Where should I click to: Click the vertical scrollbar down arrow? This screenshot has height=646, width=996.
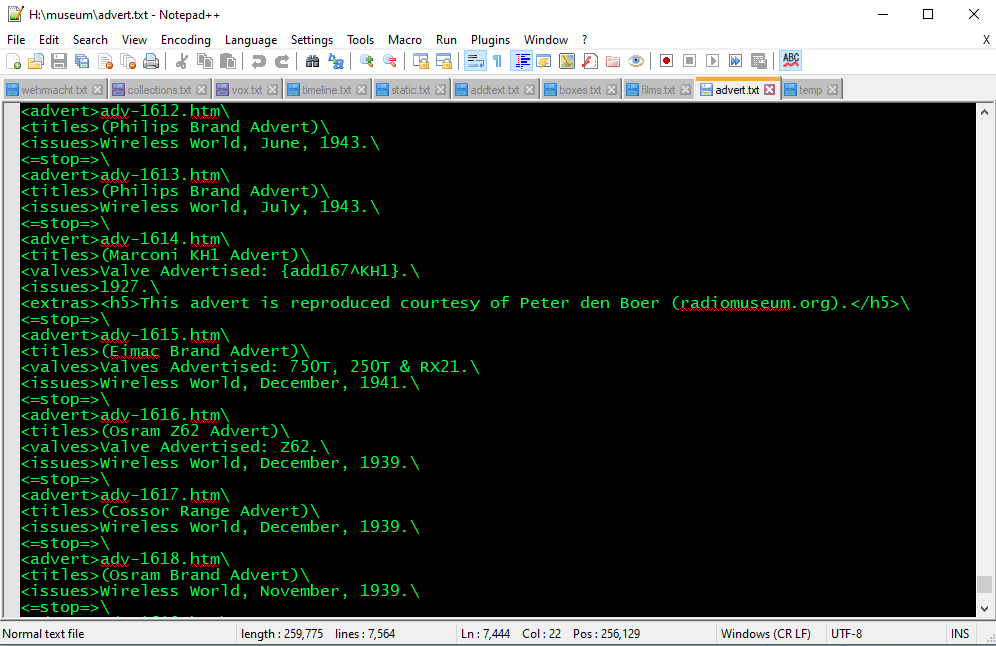(x=984, y=609)
